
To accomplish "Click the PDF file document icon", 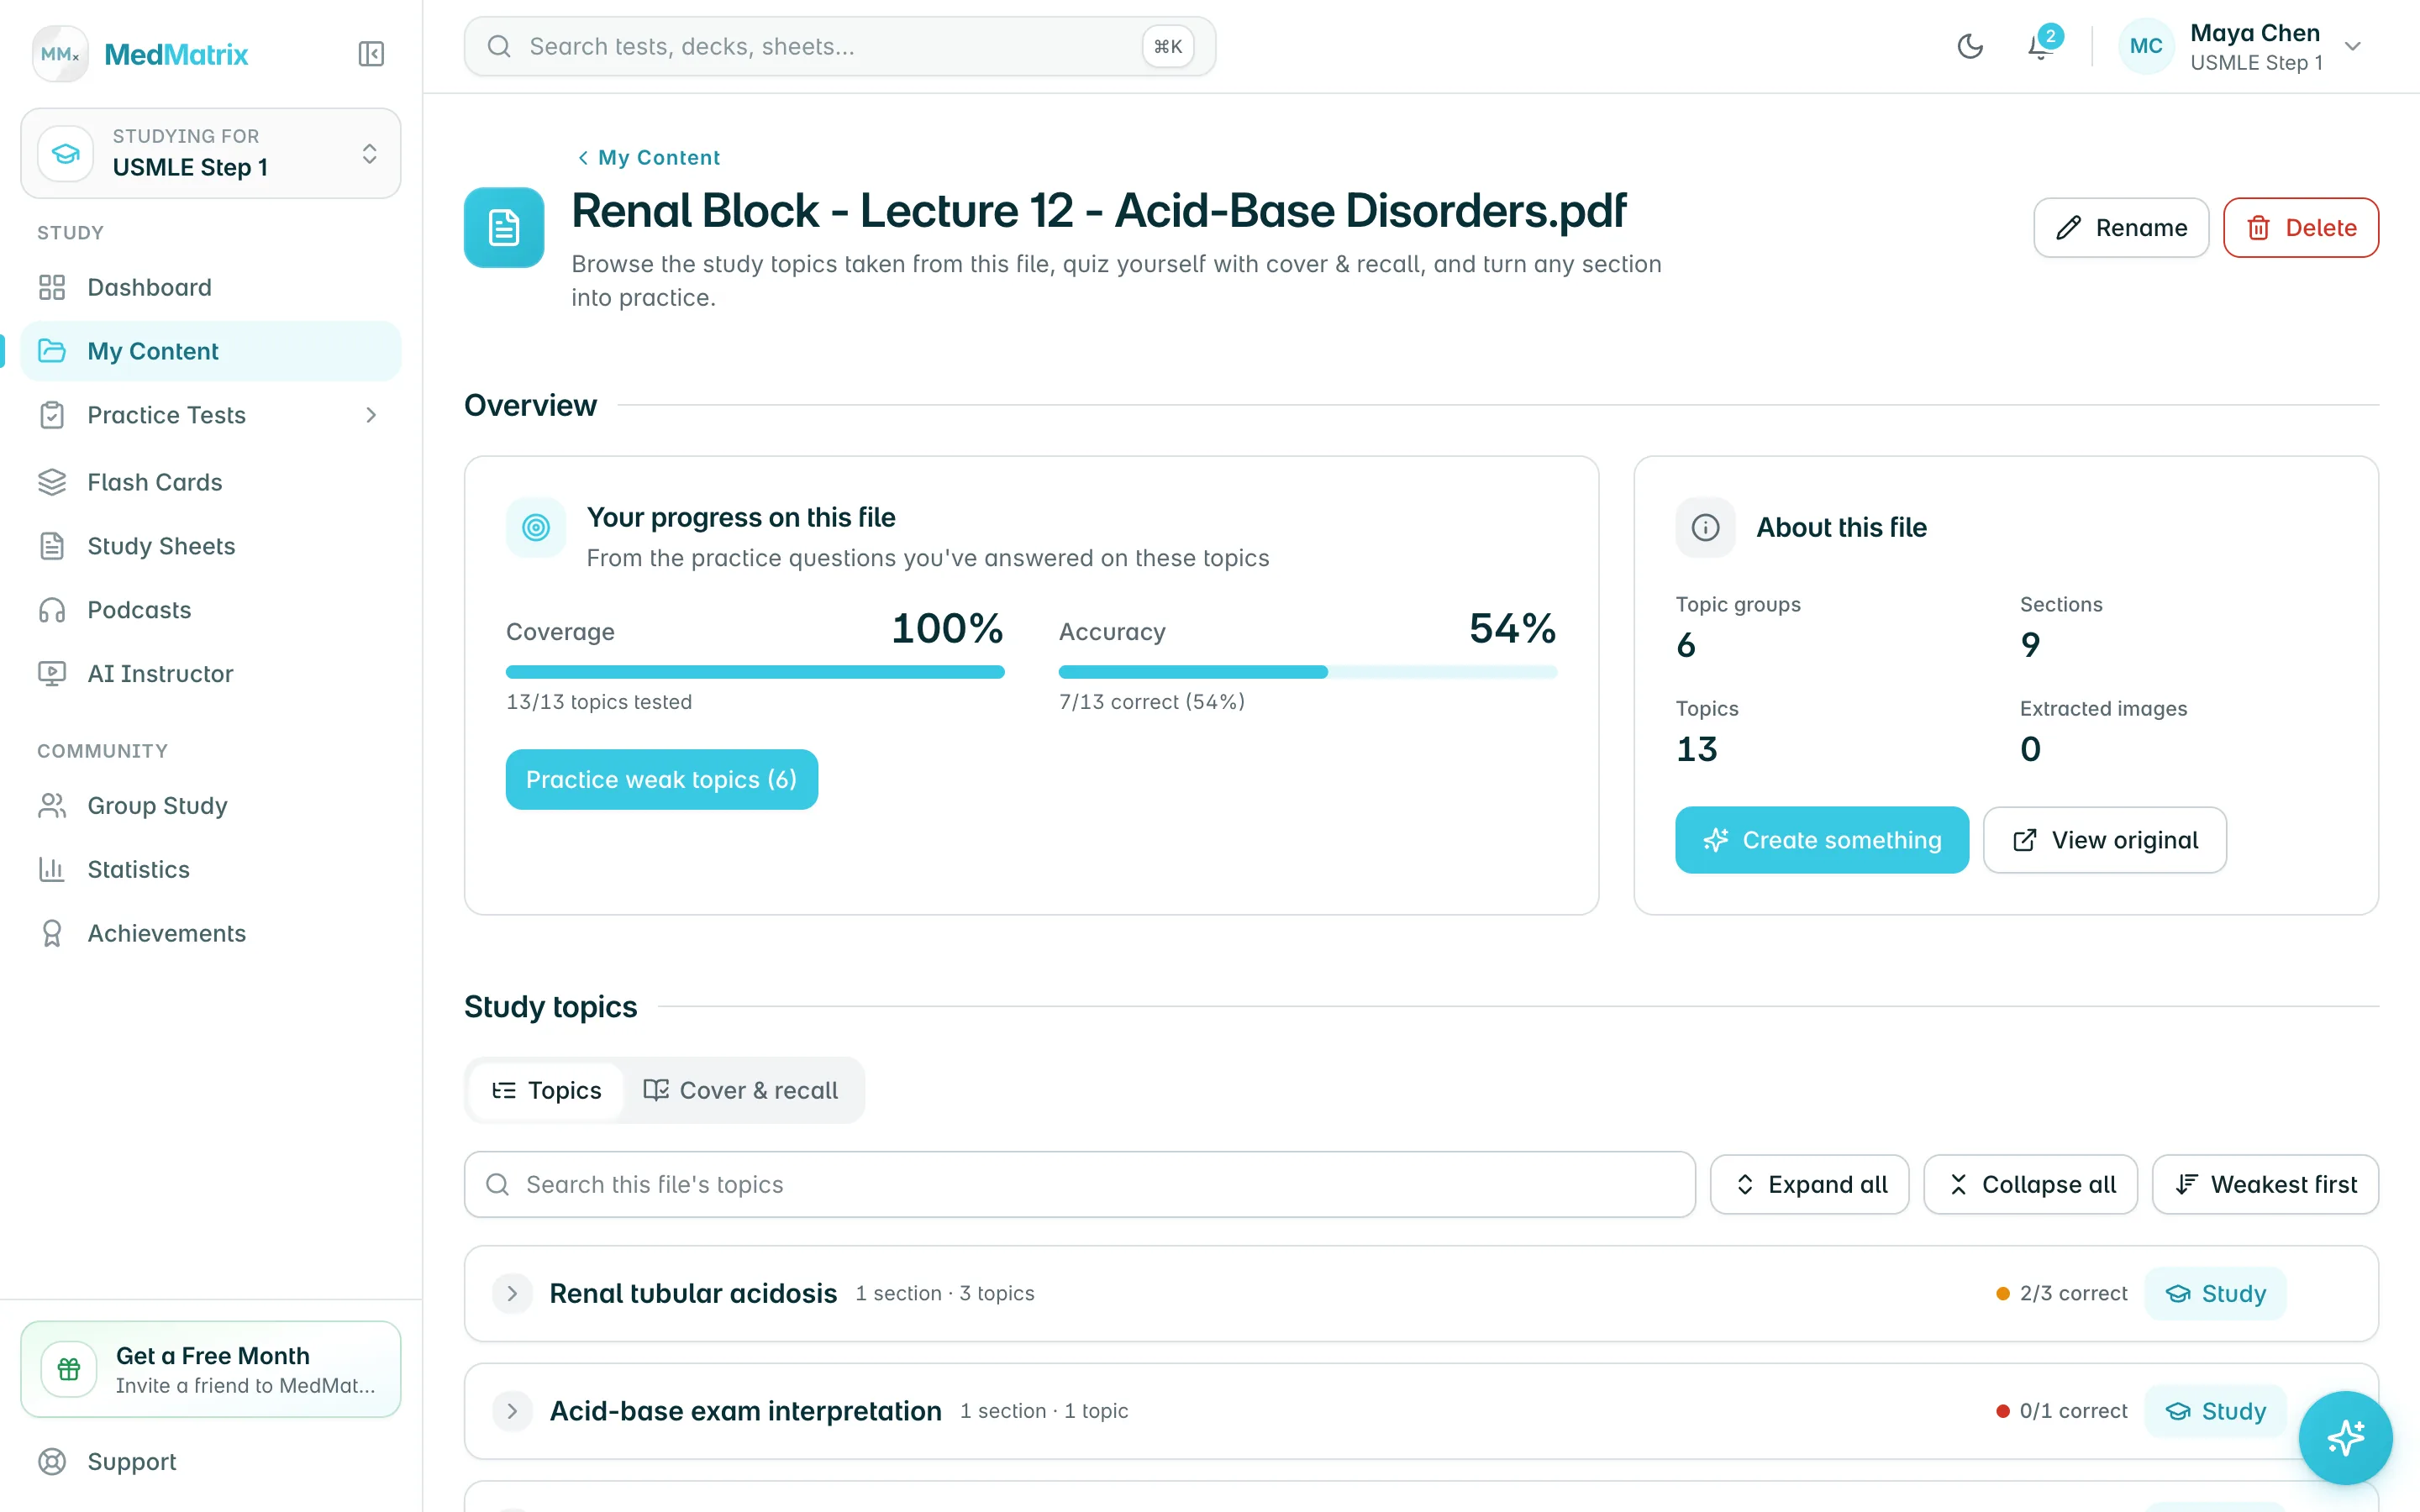I will pos(504,228).
